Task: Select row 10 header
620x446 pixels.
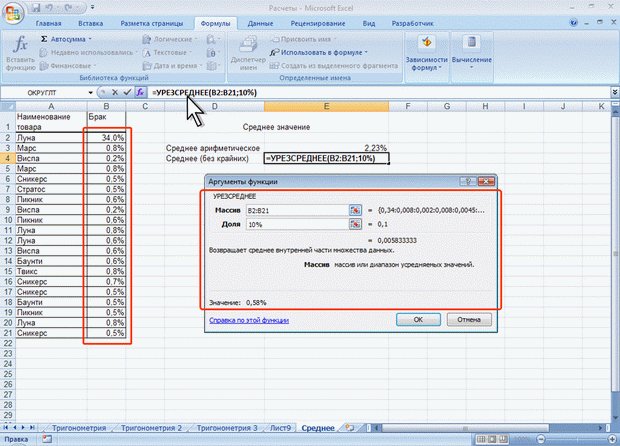Action: click(8, 220)
